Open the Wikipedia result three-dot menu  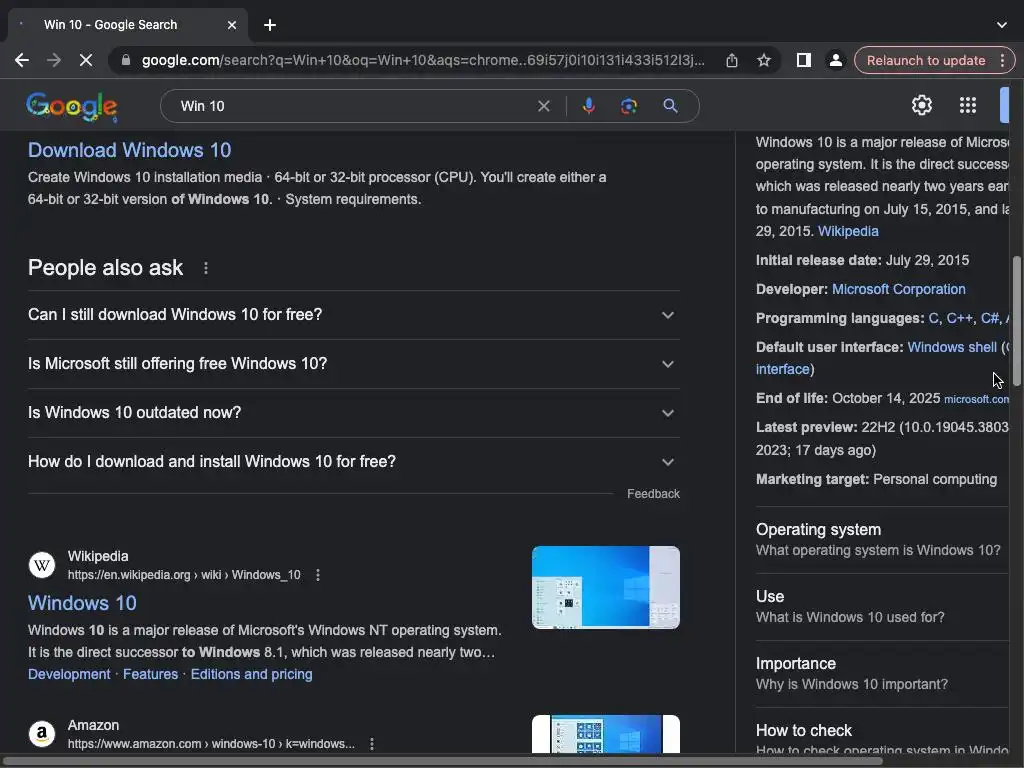318,575
